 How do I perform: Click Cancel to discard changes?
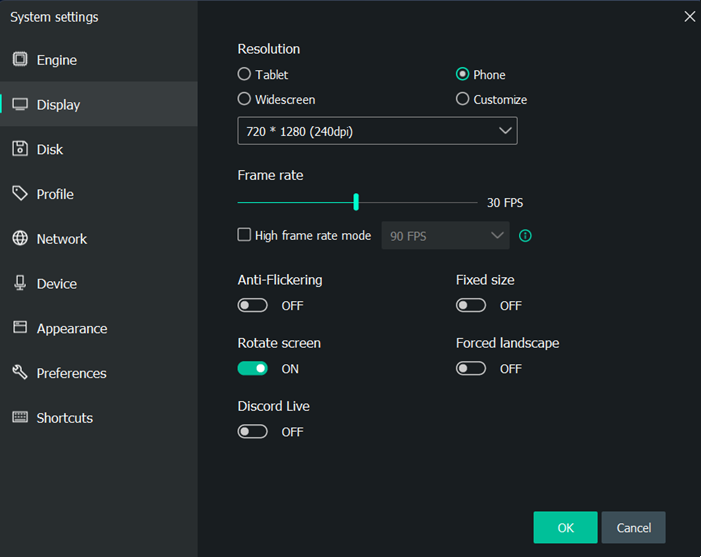pyautogui.click(x=633, y=527)
